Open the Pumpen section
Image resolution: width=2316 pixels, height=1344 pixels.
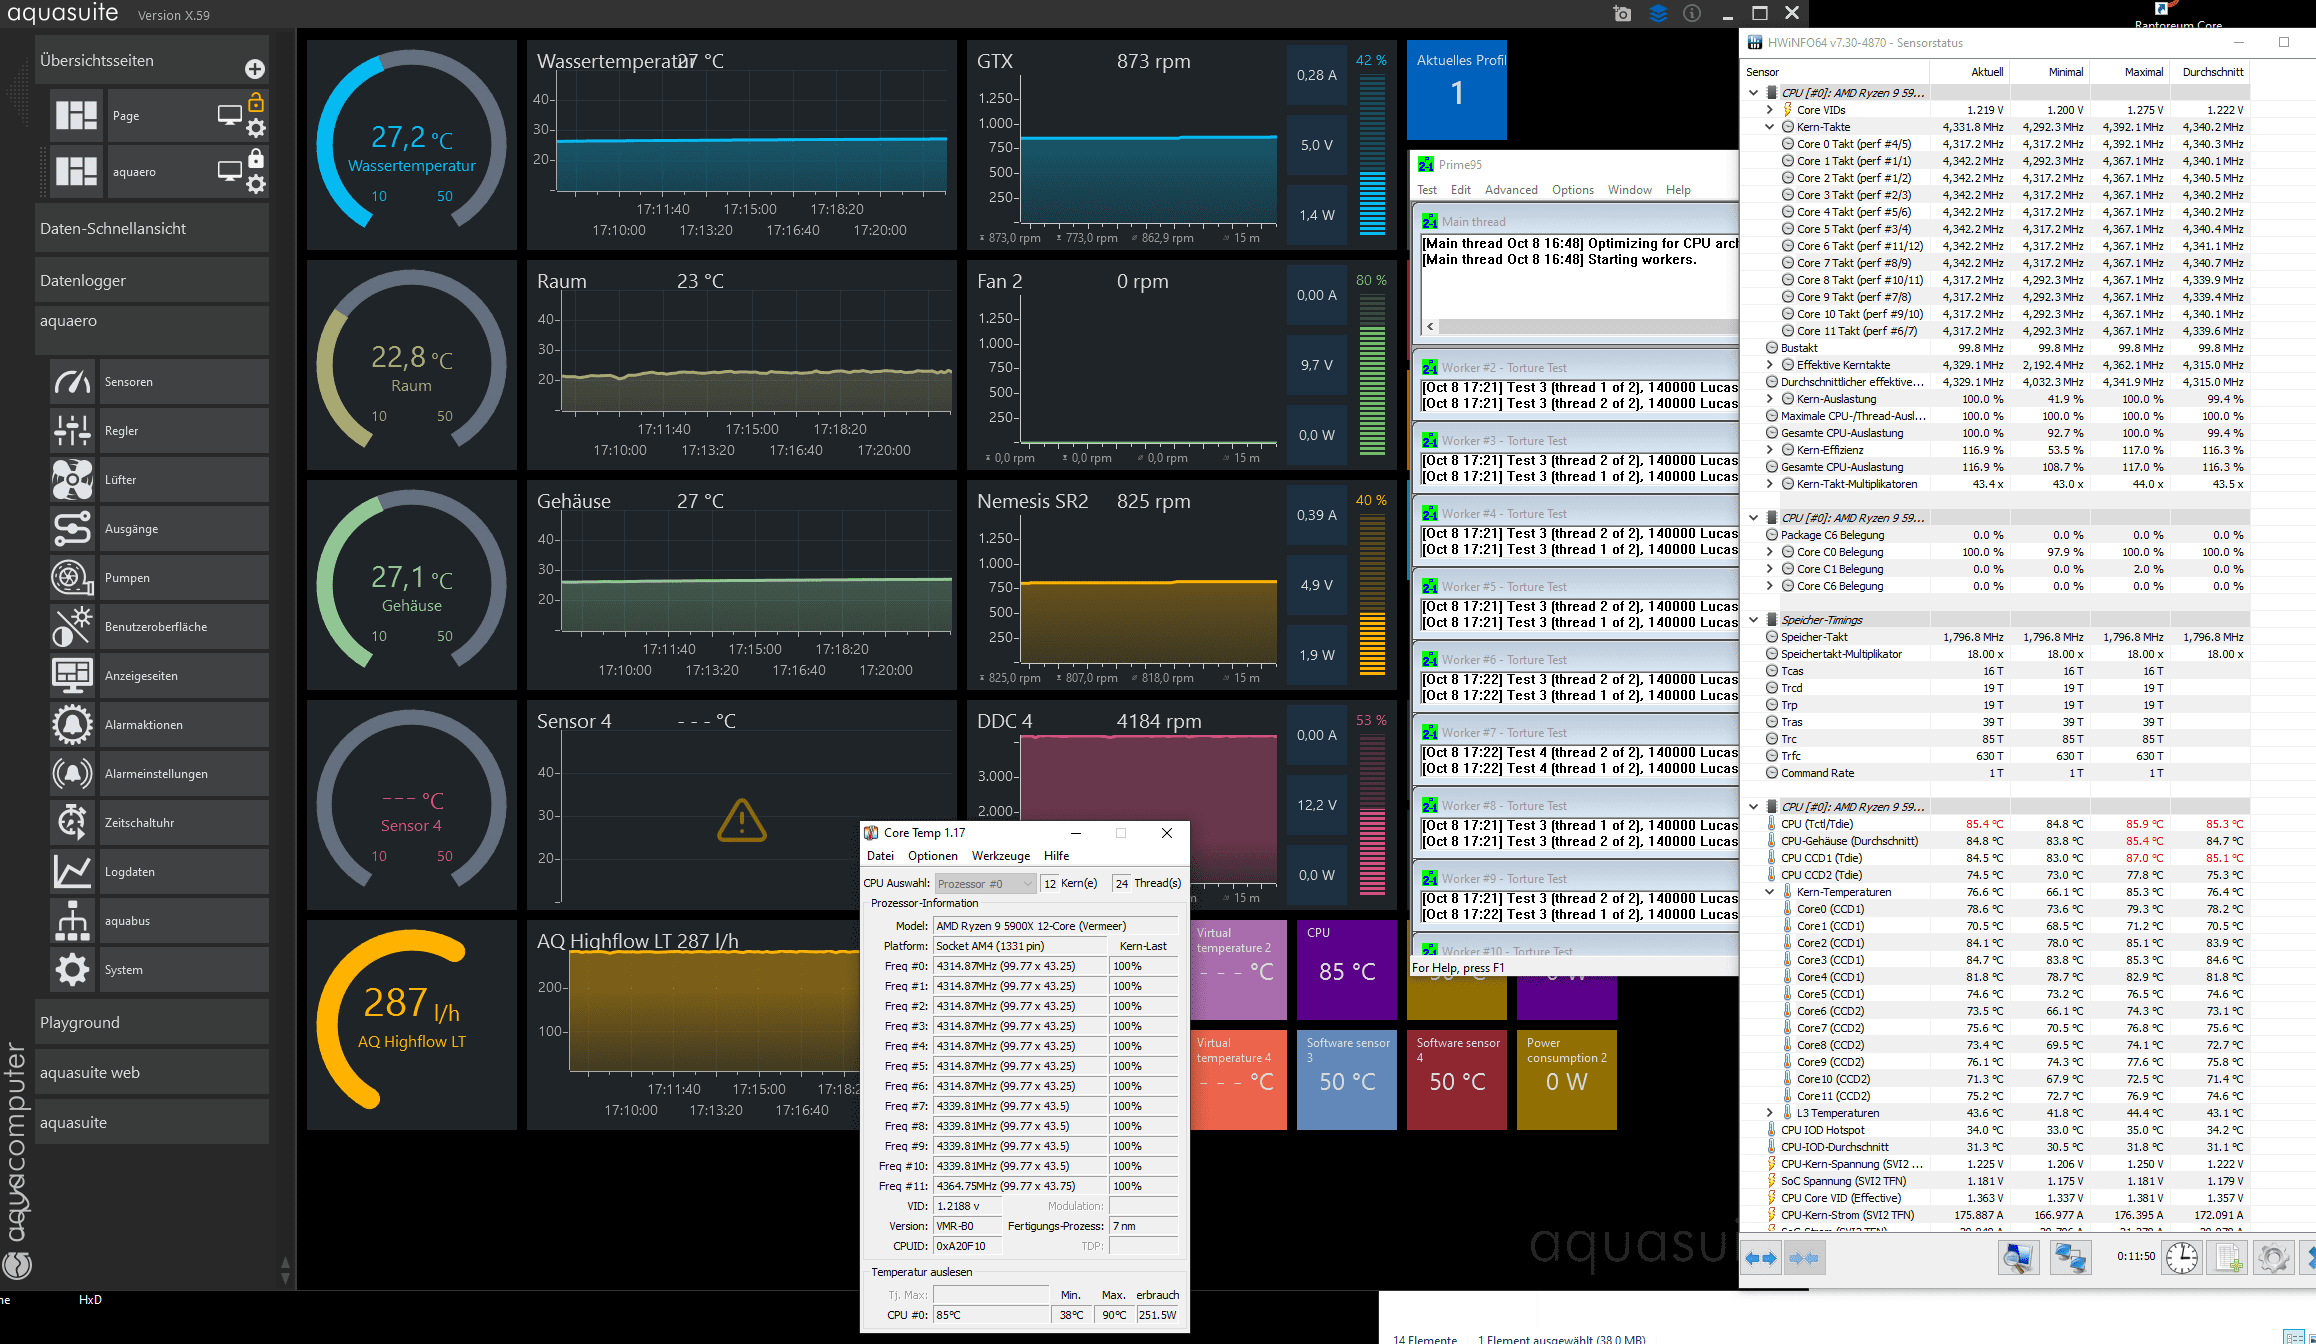point(159,578)
